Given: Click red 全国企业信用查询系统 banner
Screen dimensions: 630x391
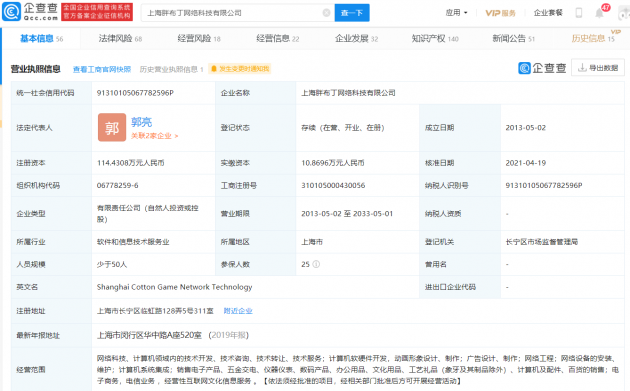Looking at the screenshot, I should [x=97, y=12].
